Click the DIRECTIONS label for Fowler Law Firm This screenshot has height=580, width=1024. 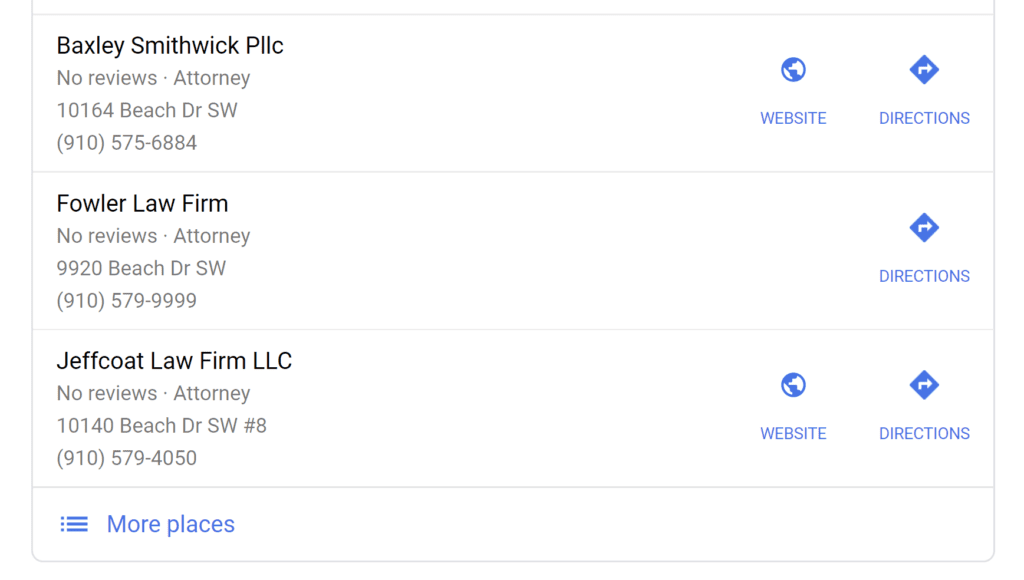pos(924,276)
